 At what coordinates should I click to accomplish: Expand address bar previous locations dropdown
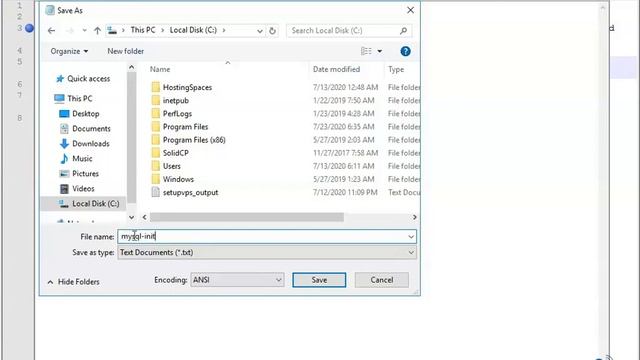coord(260,31)
